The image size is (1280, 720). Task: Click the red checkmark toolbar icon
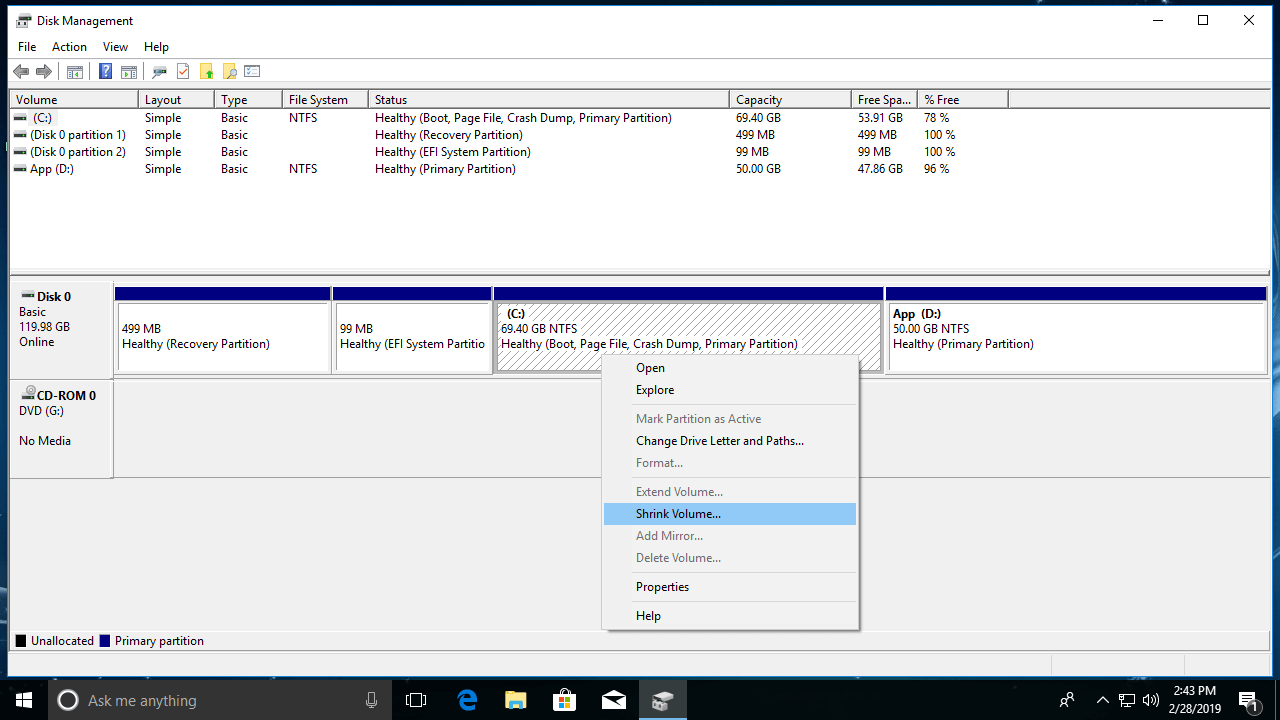tap(180, 71)
